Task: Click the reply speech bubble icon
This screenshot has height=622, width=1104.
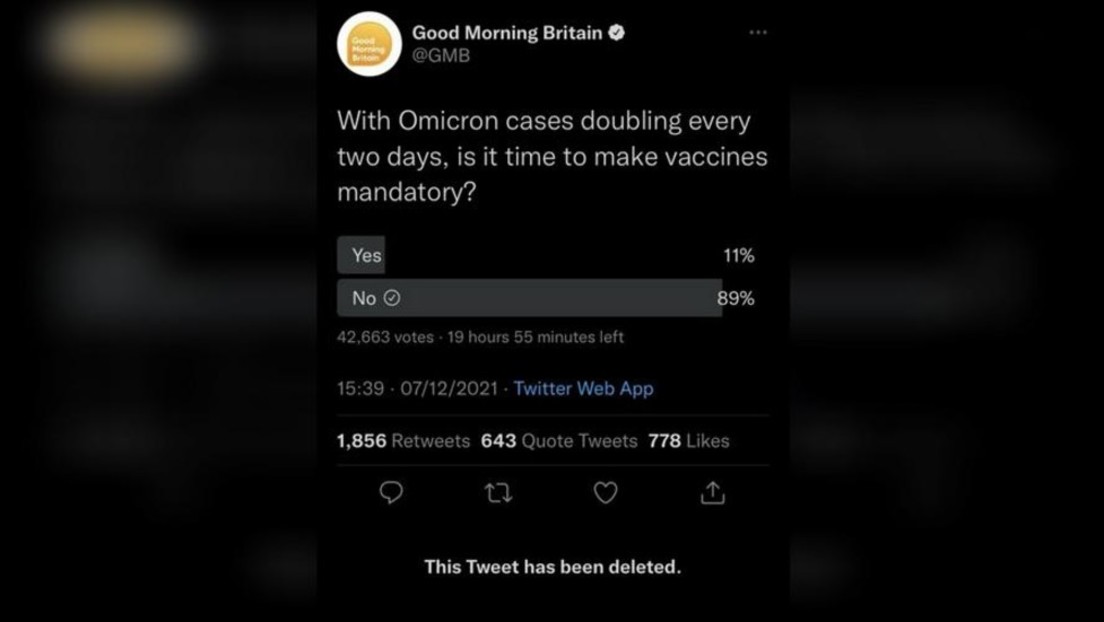Action: point(391,492)
